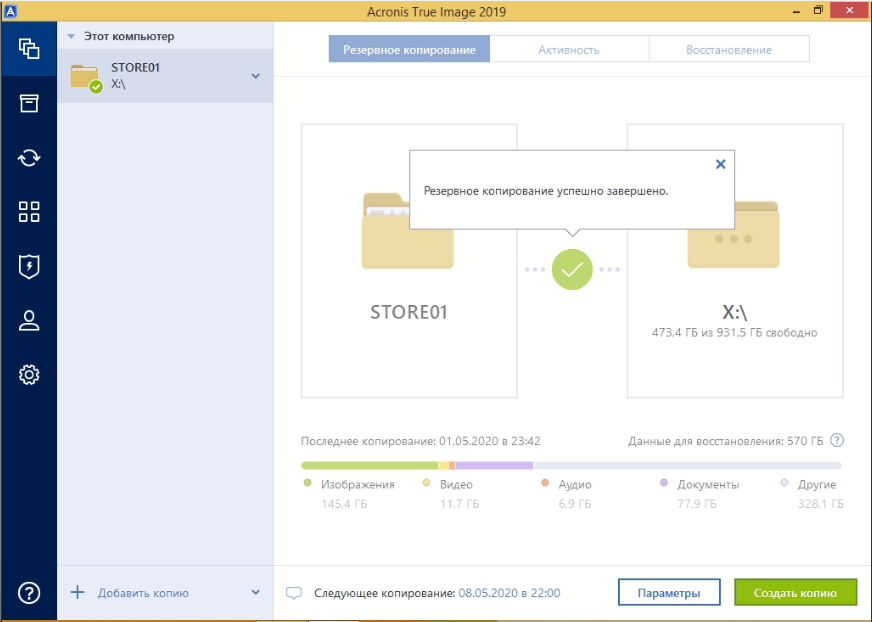Open Active Protection shield icon
The width and height of the screenshot is (872, 622).
click(x=29, y=266)
